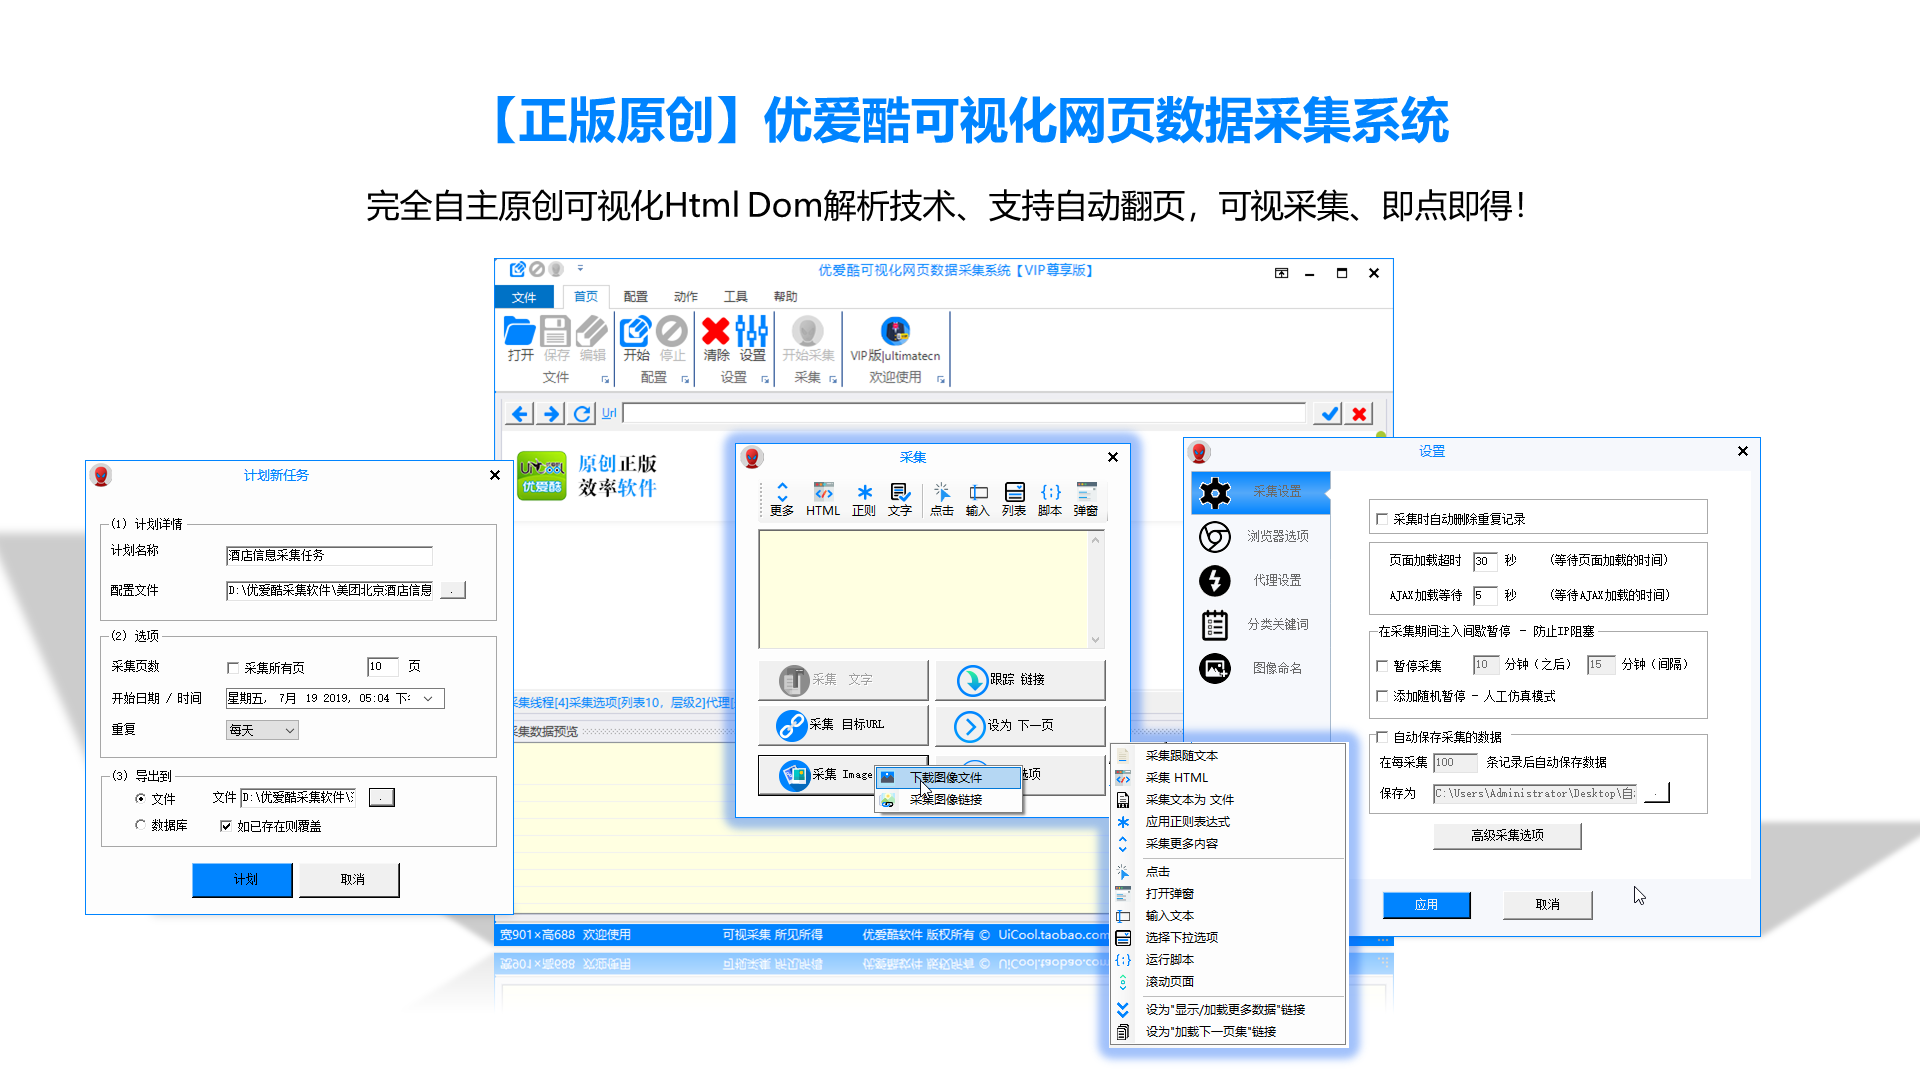Expand the 配置 ribbon group launcher

tap(685, 380)
